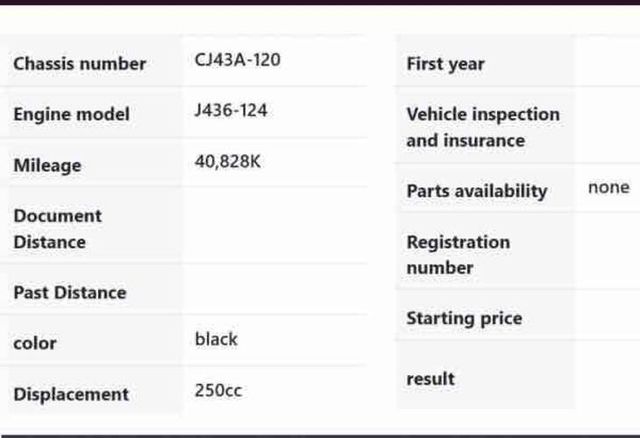Click the Vehicle inspection and insurance label
The width and height of the screenshot is (640, 438).
(482, 127)
